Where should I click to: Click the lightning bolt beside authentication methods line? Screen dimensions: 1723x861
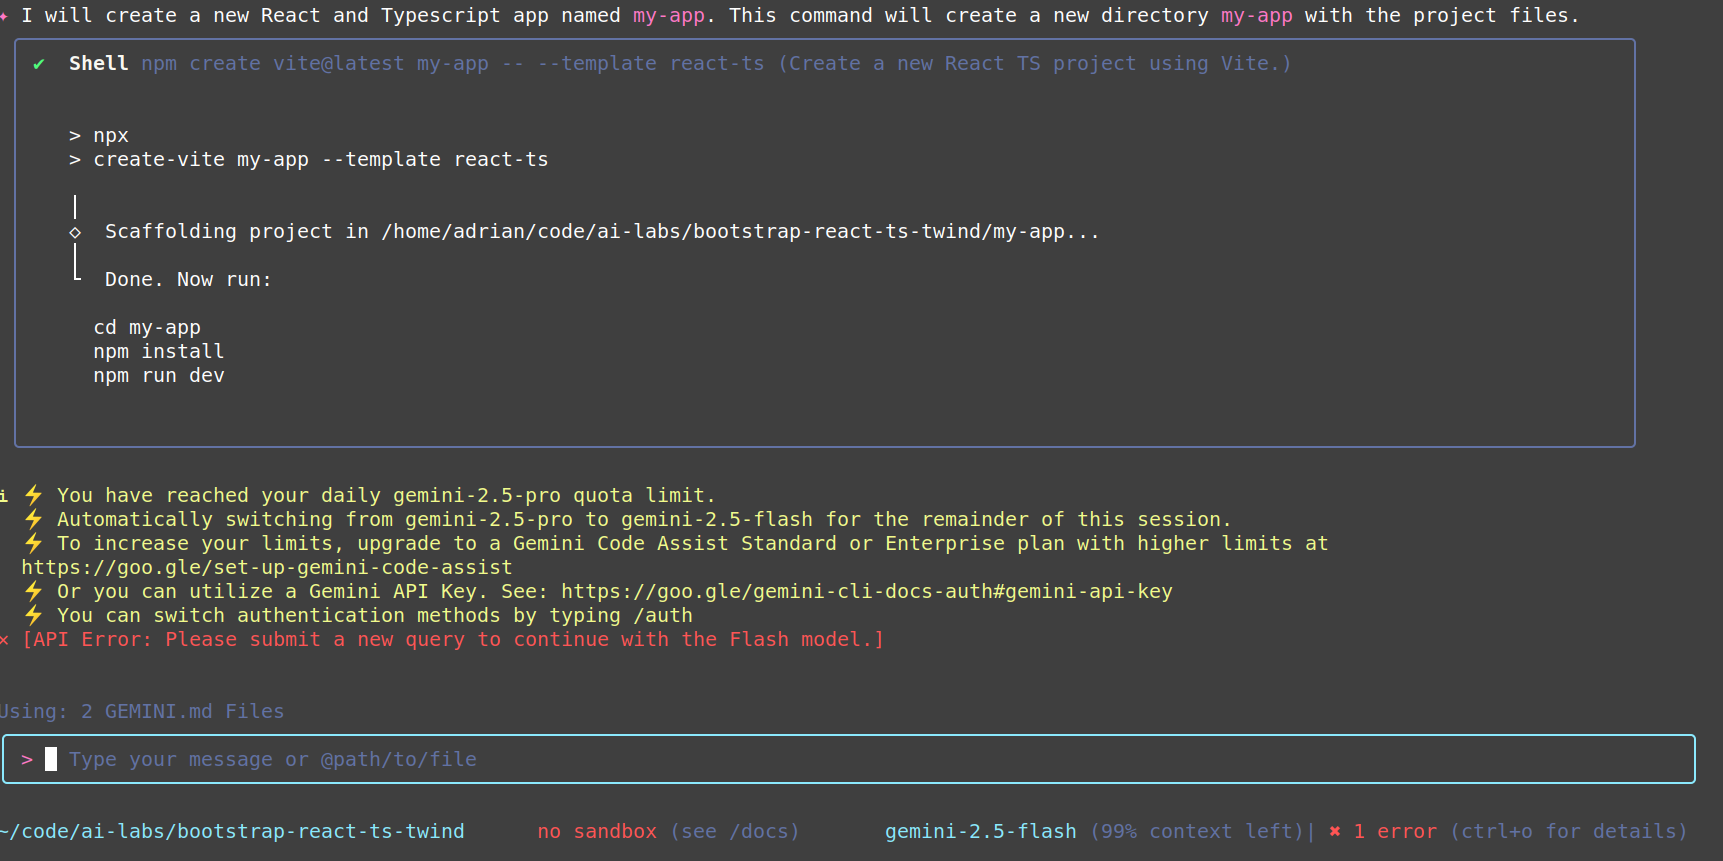(x=34, y=615)
